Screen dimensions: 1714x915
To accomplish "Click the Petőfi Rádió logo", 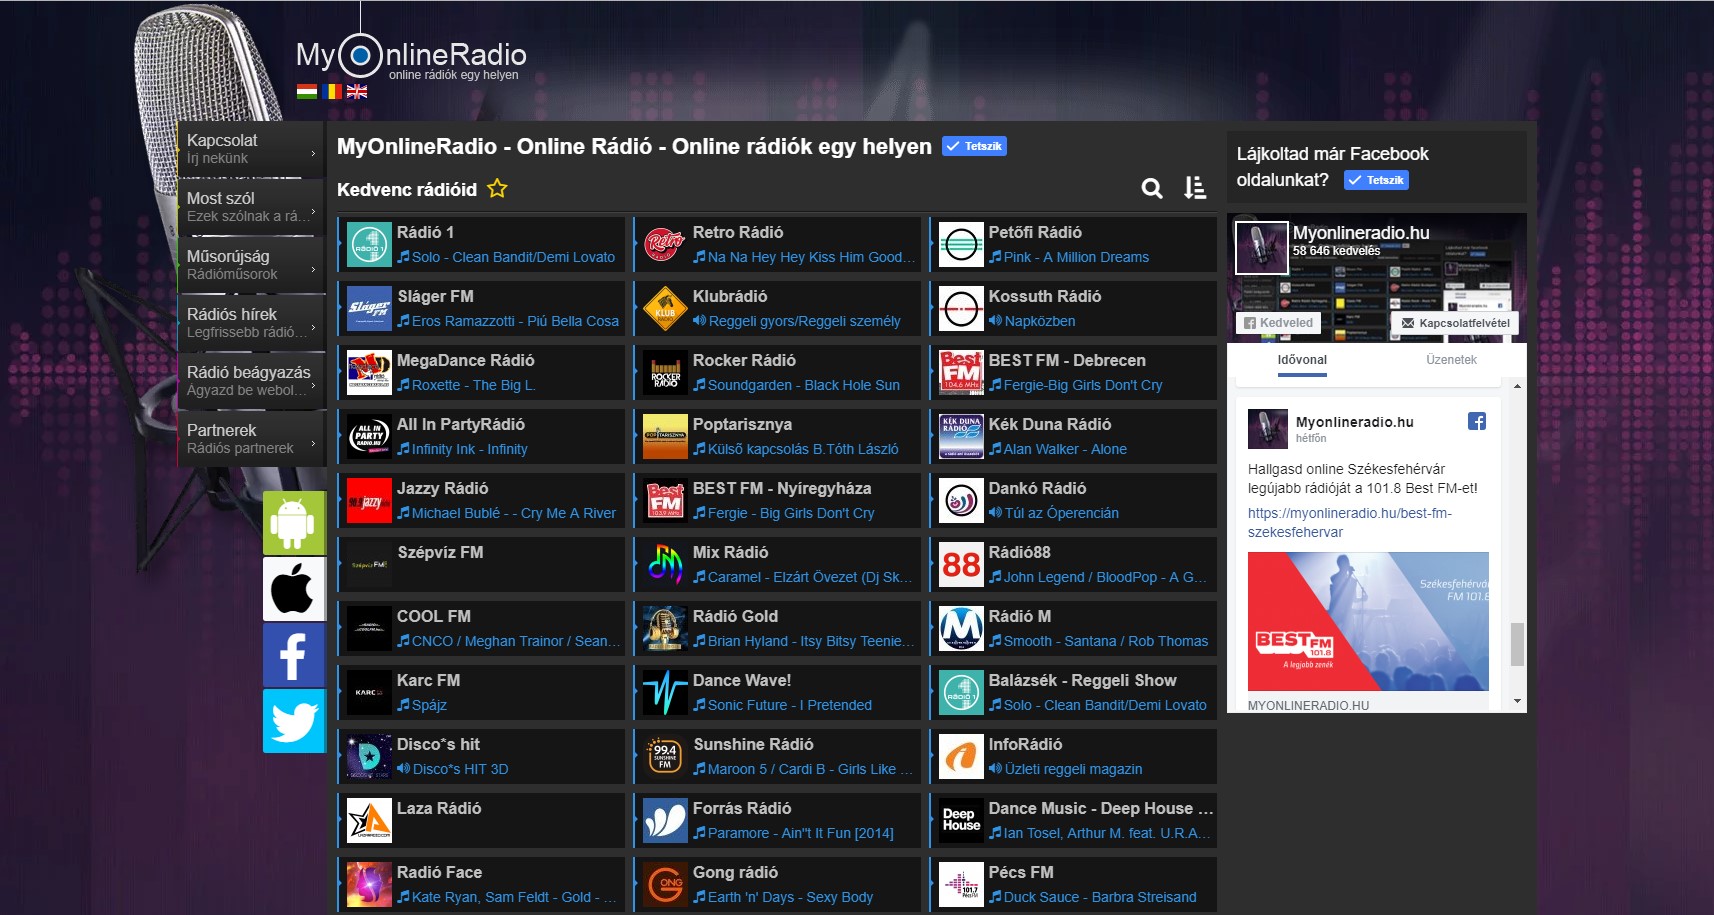I will tap(961, 245).
